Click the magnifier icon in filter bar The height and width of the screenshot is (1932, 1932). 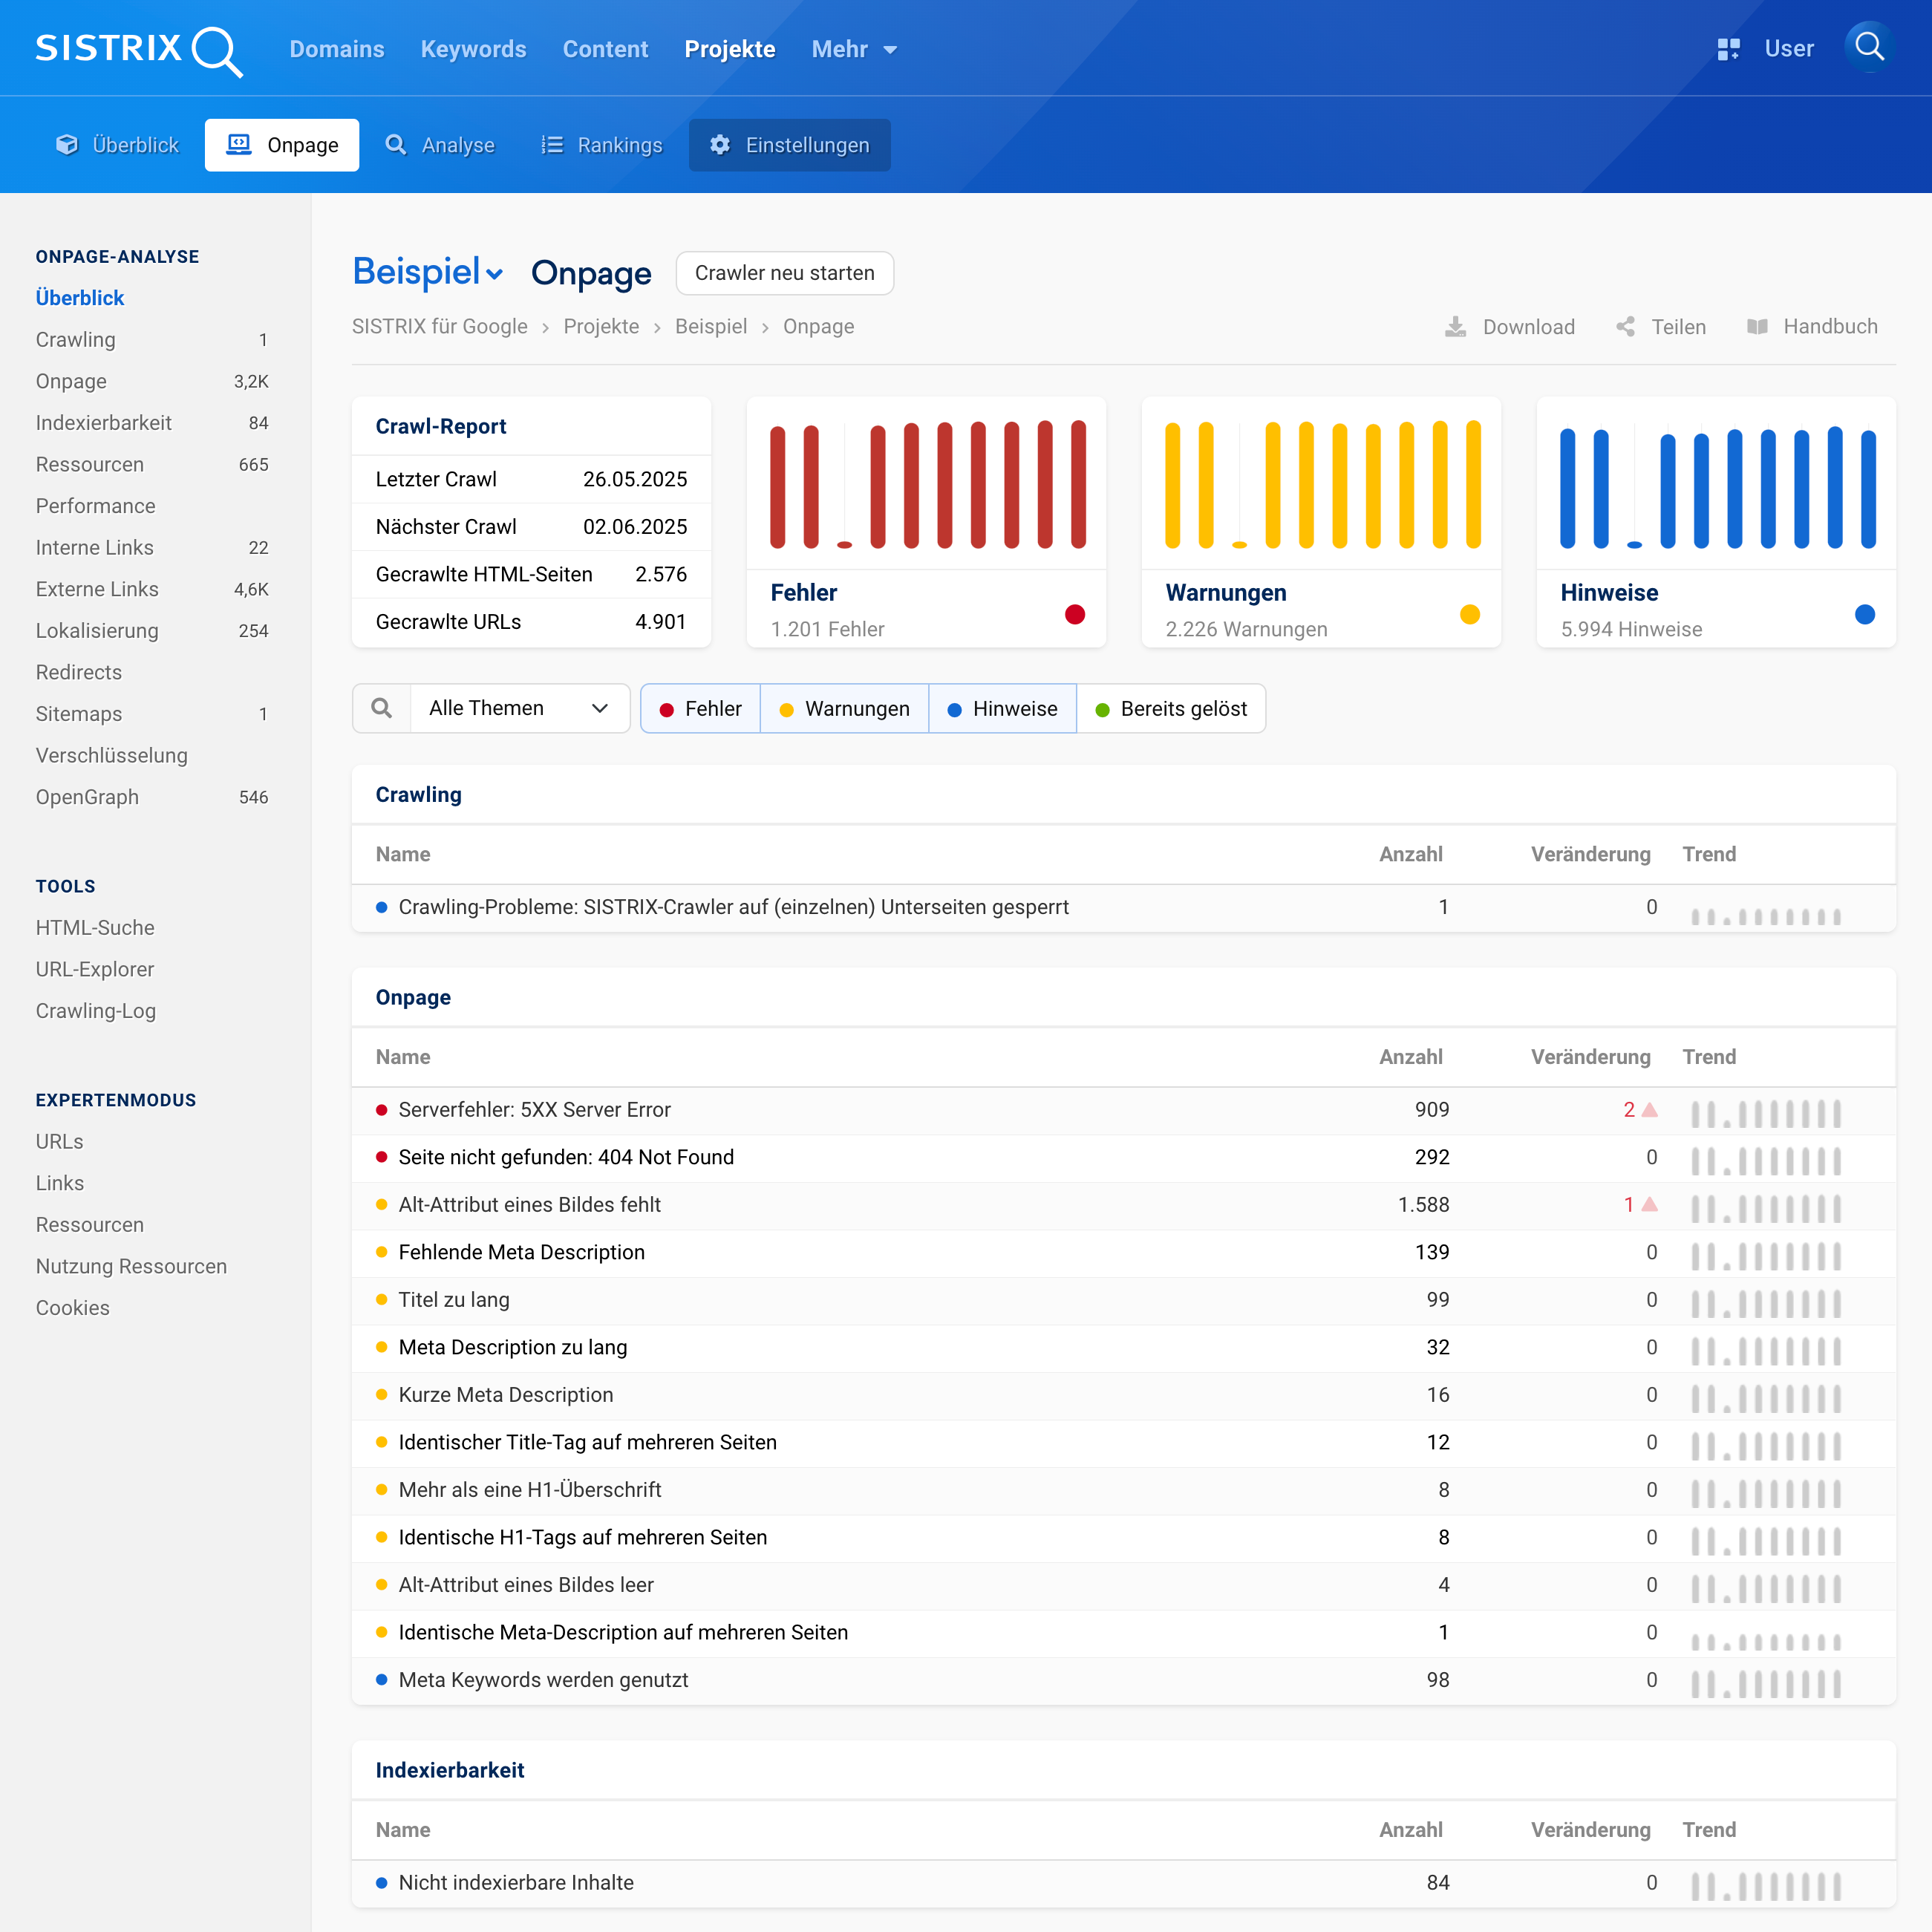[x=381, y=708]
